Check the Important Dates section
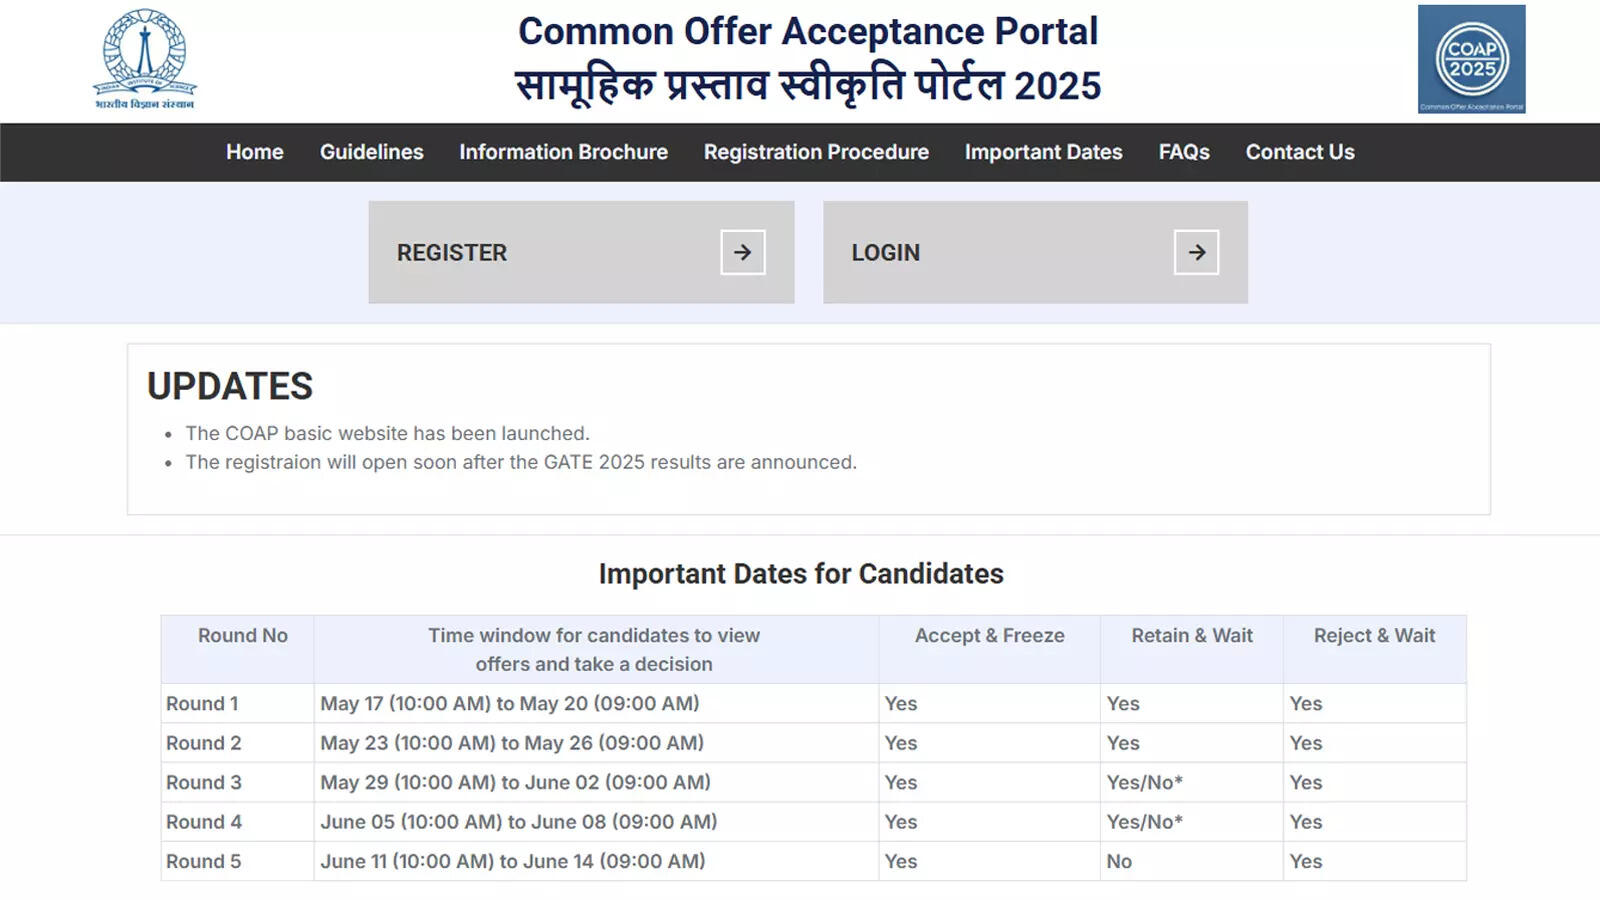The width and height of the screenshot is (1600, 900). pos(1043,152)
